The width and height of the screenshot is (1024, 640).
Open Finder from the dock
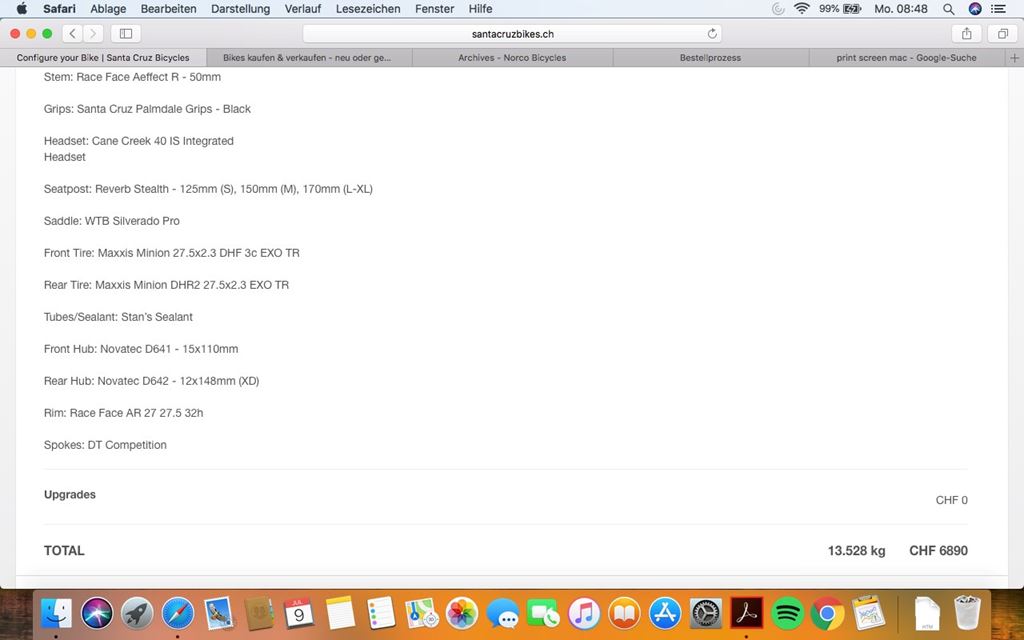56,612
